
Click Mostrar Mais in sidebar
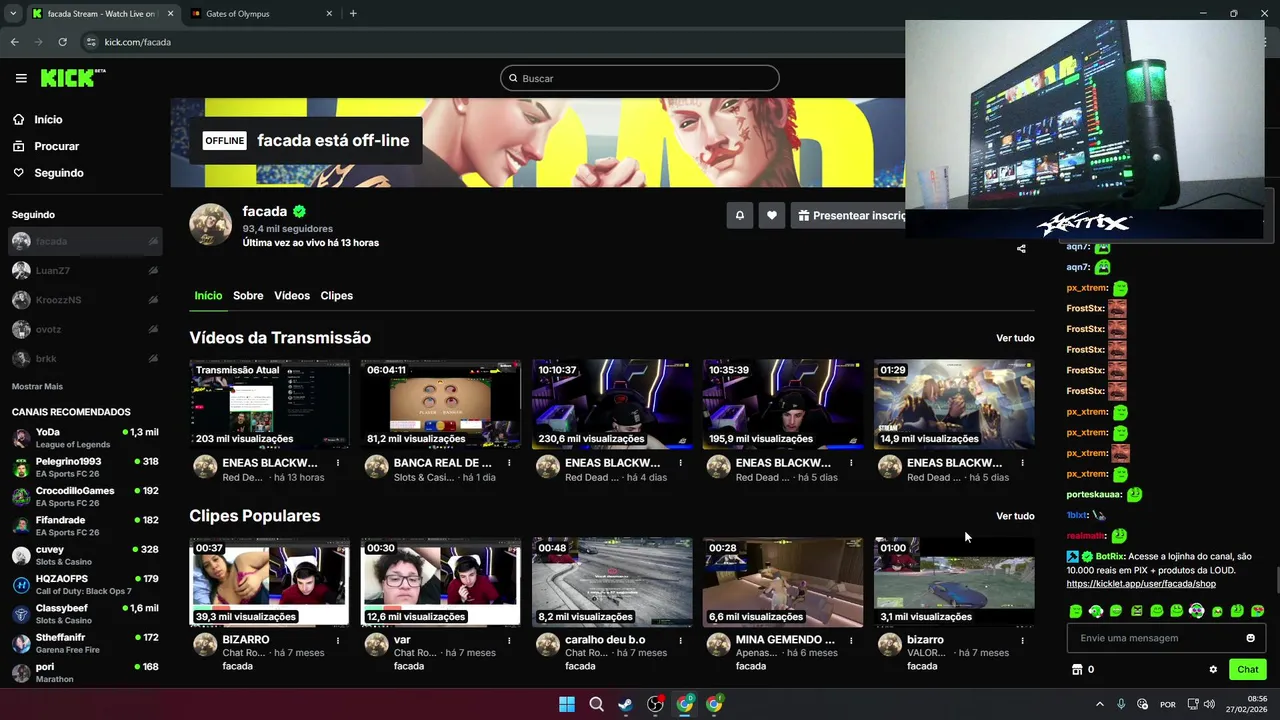pyautogui.click(x=37, y=386)
